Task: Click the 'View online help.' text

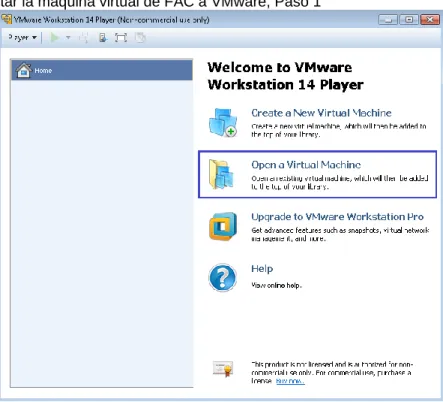Action: coord(276,285)
